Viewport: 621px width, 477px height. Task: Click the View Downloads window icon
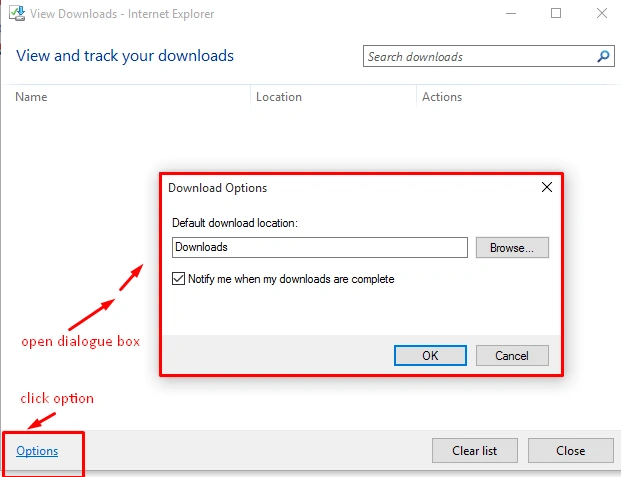(x=17, y=13)
